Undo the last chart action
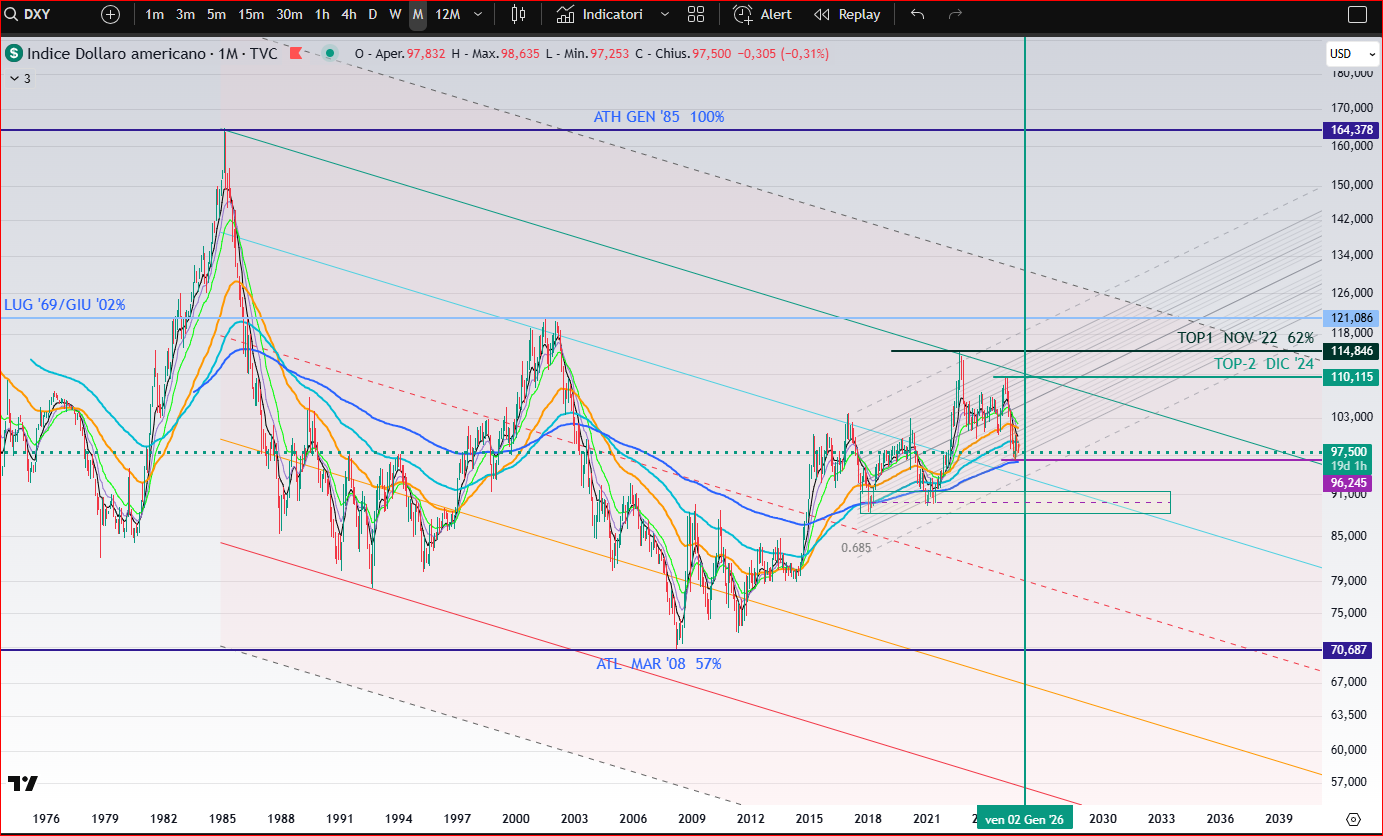 (918, 14)
